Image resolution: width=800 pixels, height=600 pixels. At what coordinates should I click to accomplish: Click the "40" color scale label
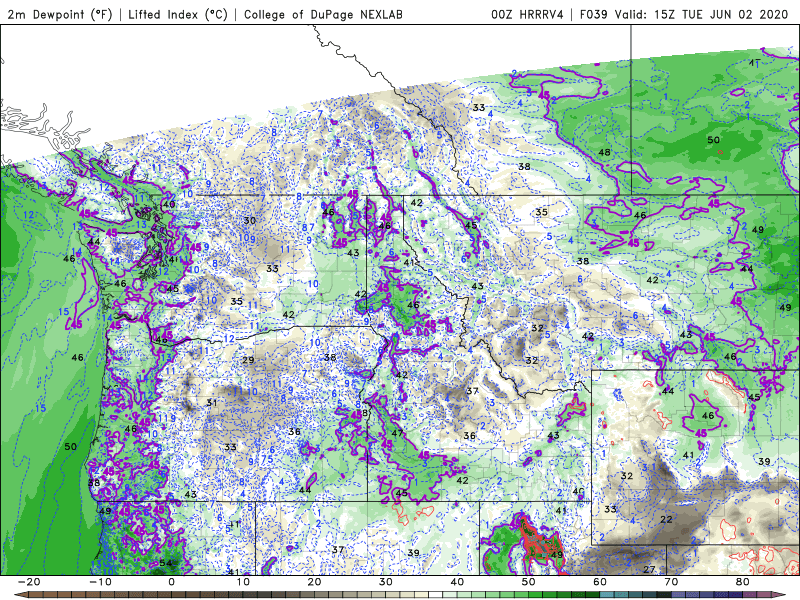[457, 582]
